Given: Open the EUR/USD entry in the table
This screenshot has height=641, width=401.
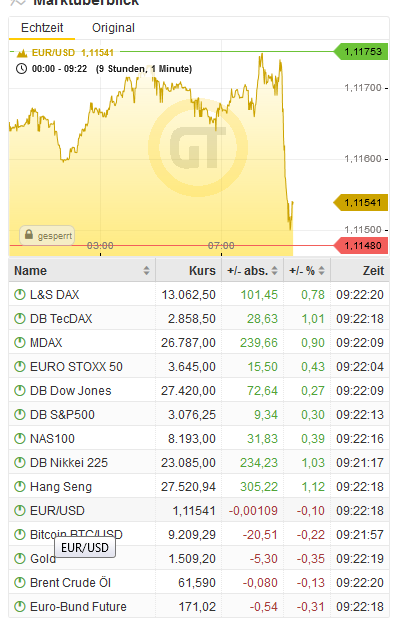Looking at the screenshot, I should pos(57,511).
